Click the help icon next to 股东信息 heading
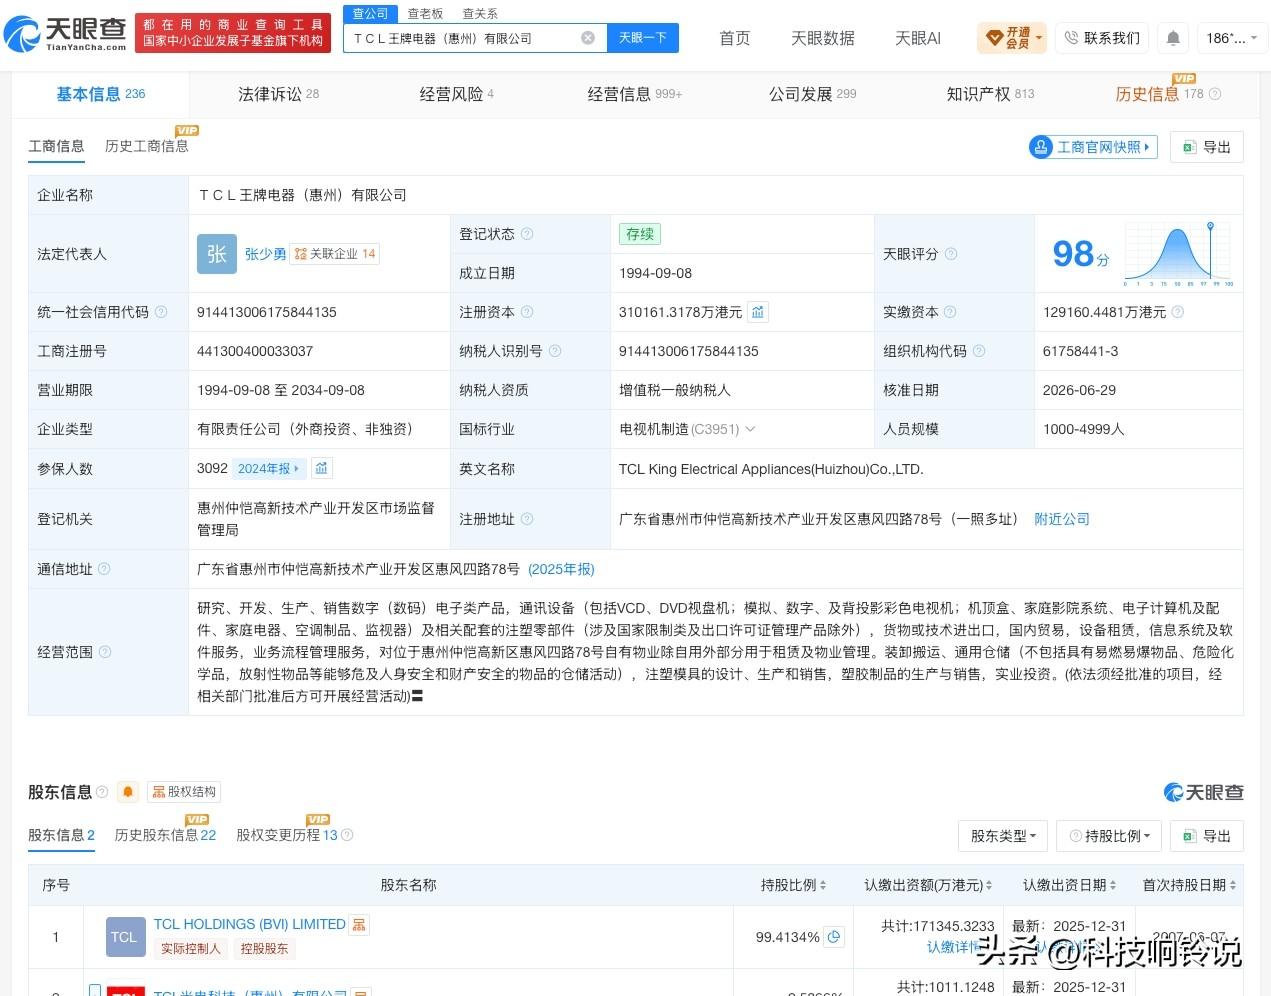The height and width of the screenshot is (996, 1271). coord(101,792)
